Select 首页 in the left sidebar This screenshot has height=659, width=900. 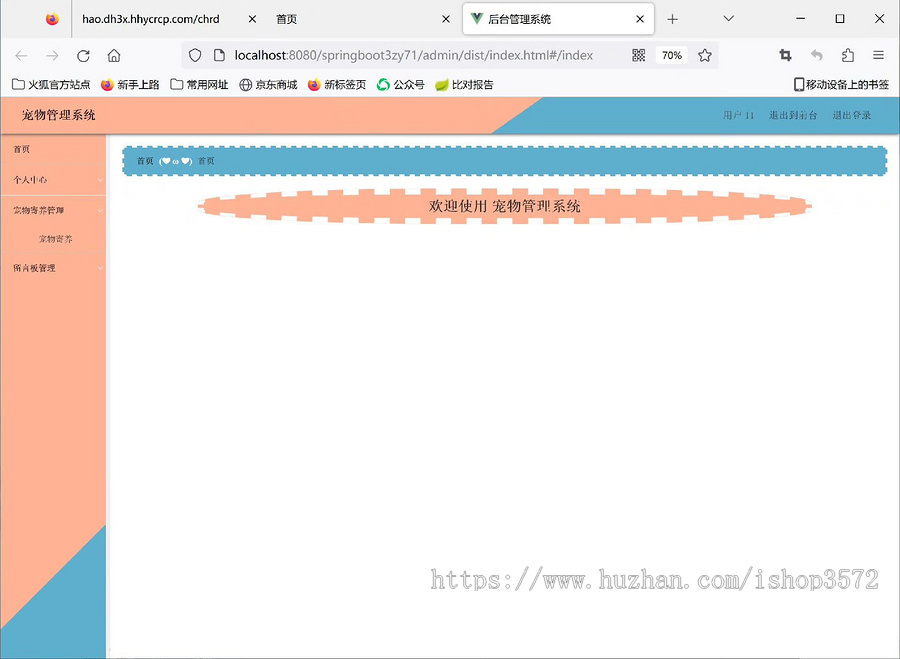[53, 149]
